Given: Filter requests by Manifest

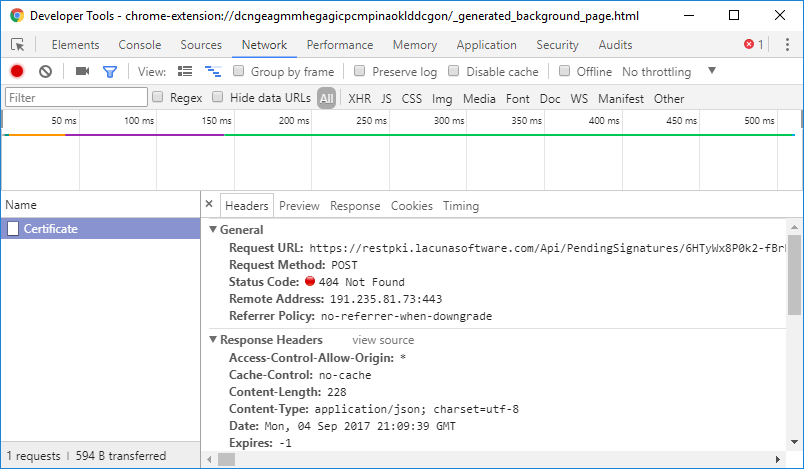Looking at the screenshot, I should [621, 98].
